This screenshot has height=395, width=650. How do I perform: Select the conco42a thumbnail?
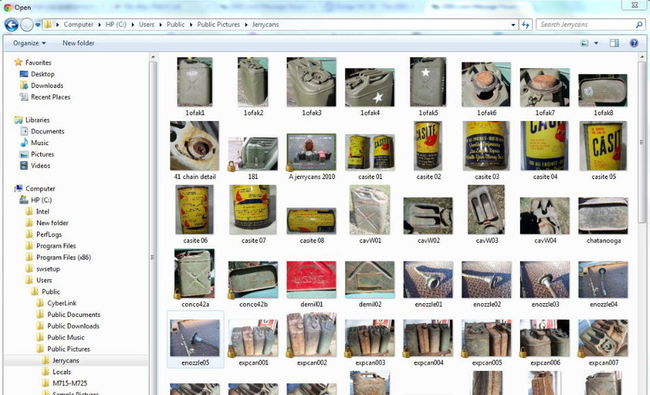point(194,273)
